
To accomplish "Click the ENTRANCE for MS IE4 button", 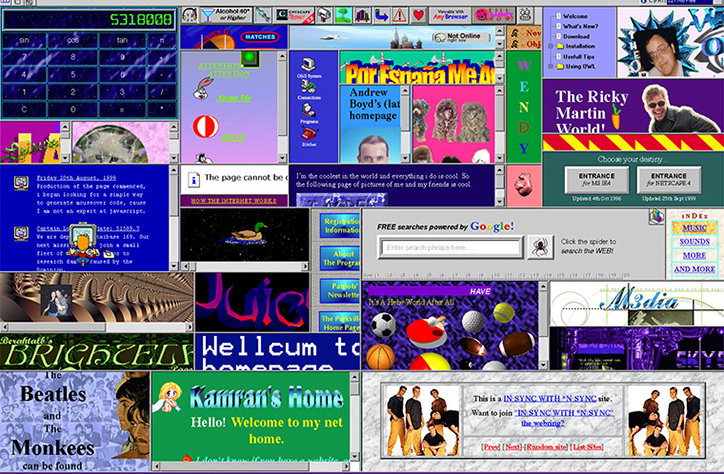I will [x=597, y=180].
